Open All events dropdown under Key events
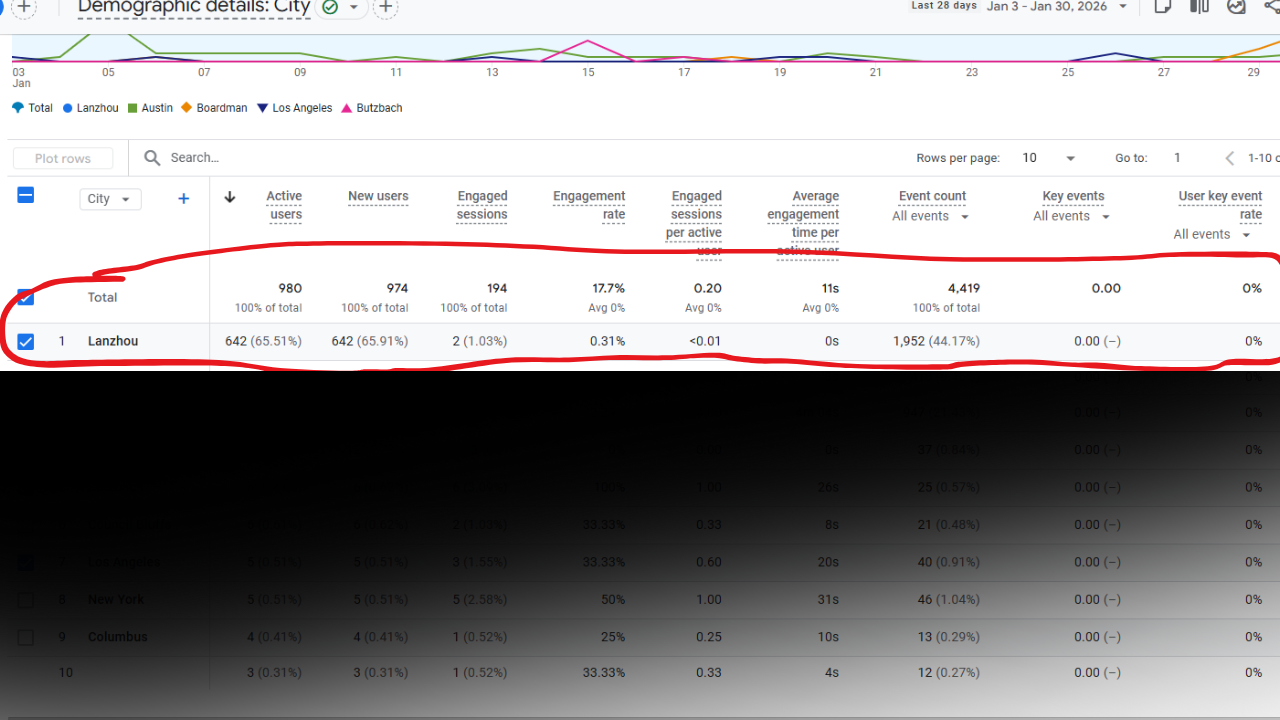The height and width of the screenshot is (720, 1280). point(1072,216)
